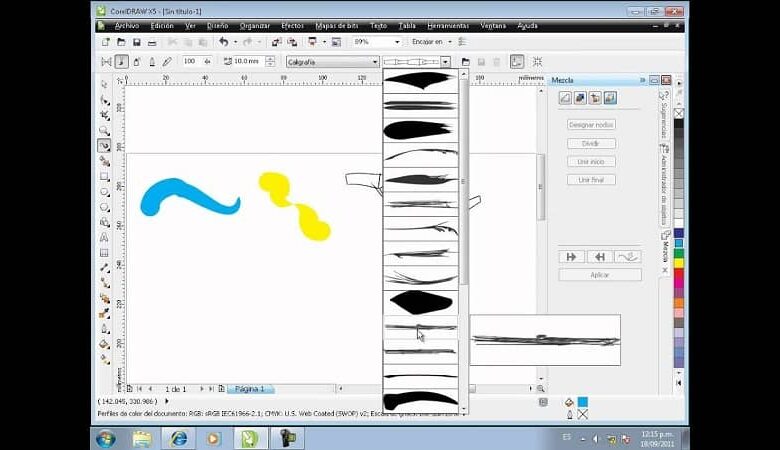The height and width of the screenshot is (450, 780).
Task: Select the Shape tool in the toolbox
Action: click(104, 100)
